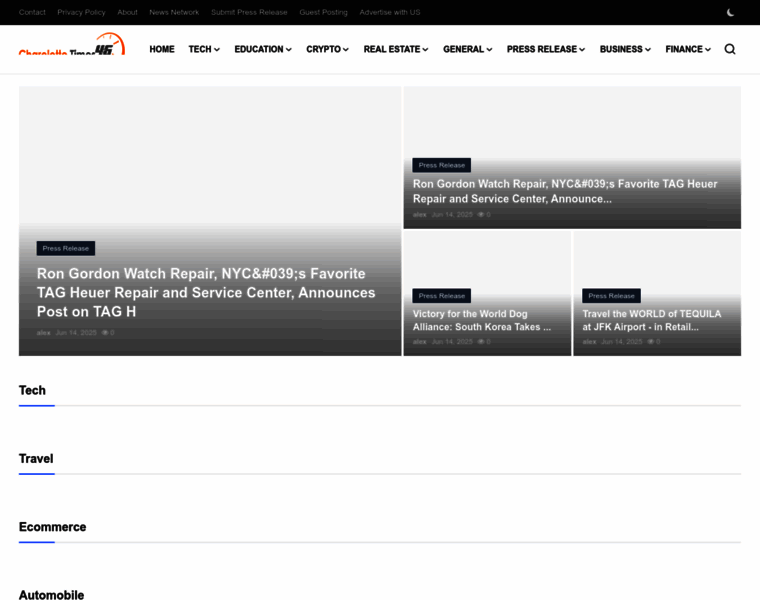Open 'Travel the WORLD of TEQUILA' article

click(x=652, y=320)
